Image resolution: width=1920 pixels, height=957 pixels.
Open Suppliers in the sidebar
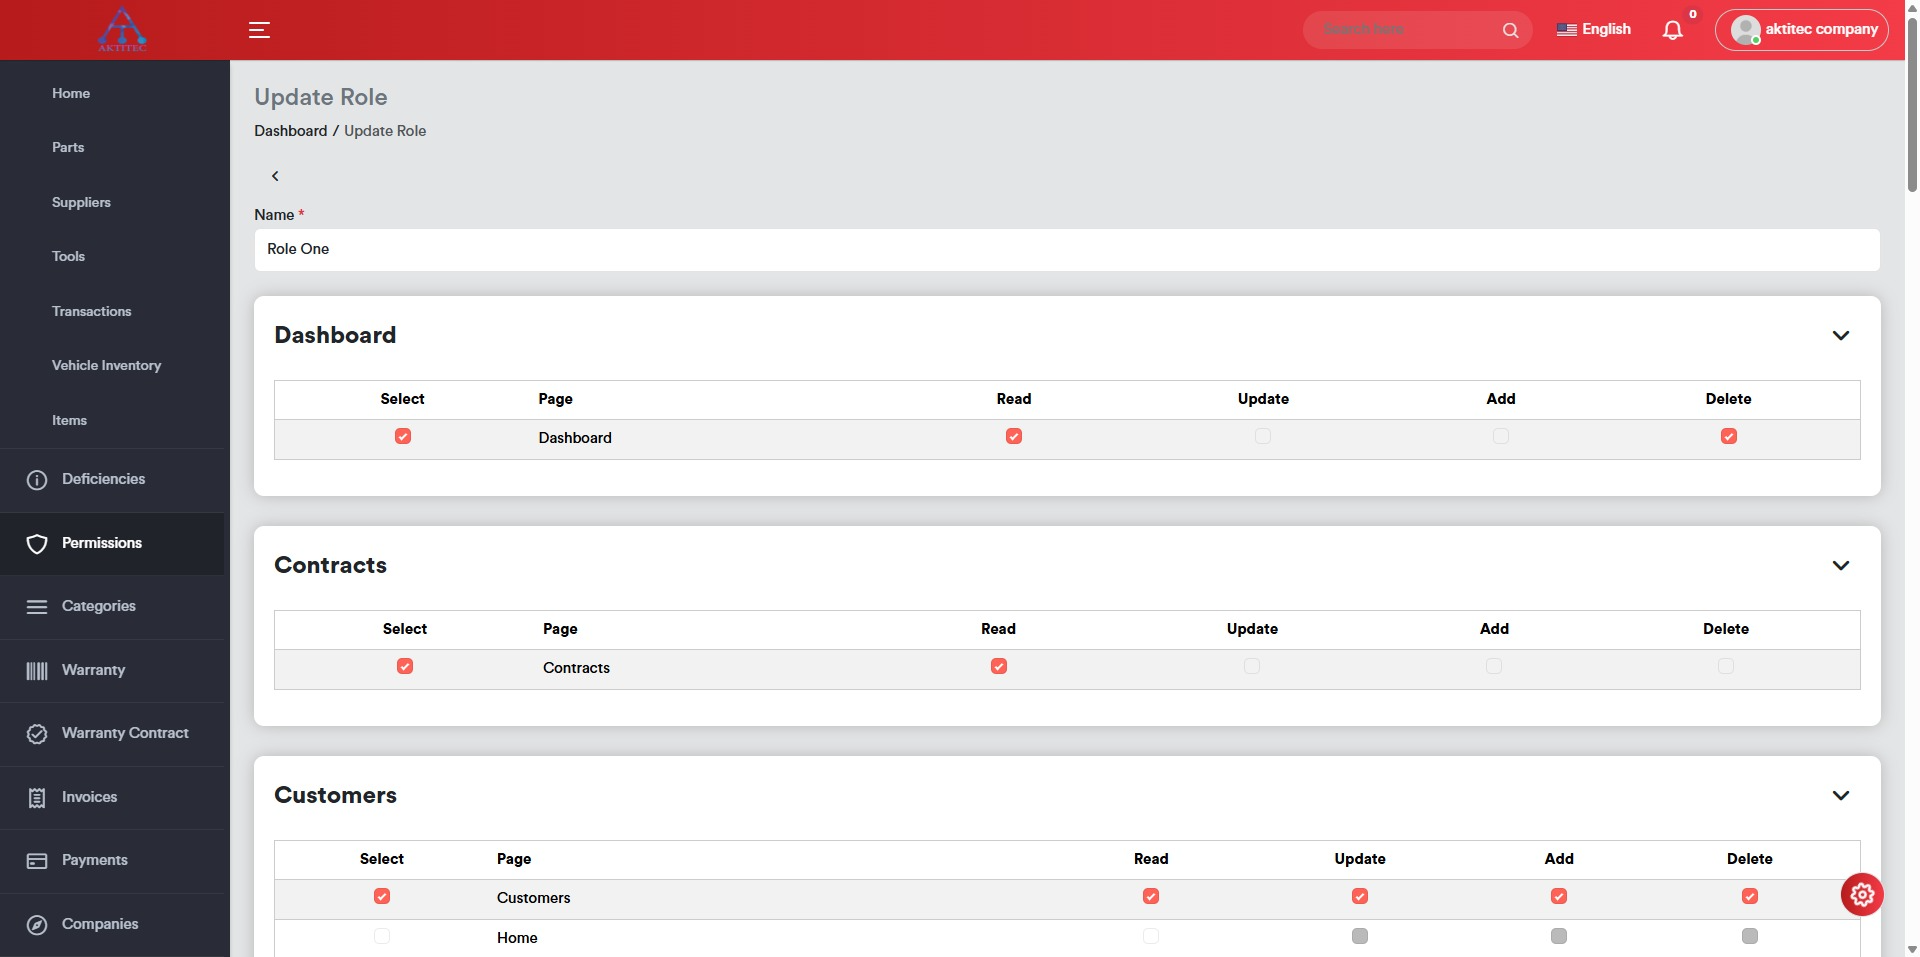81,202
